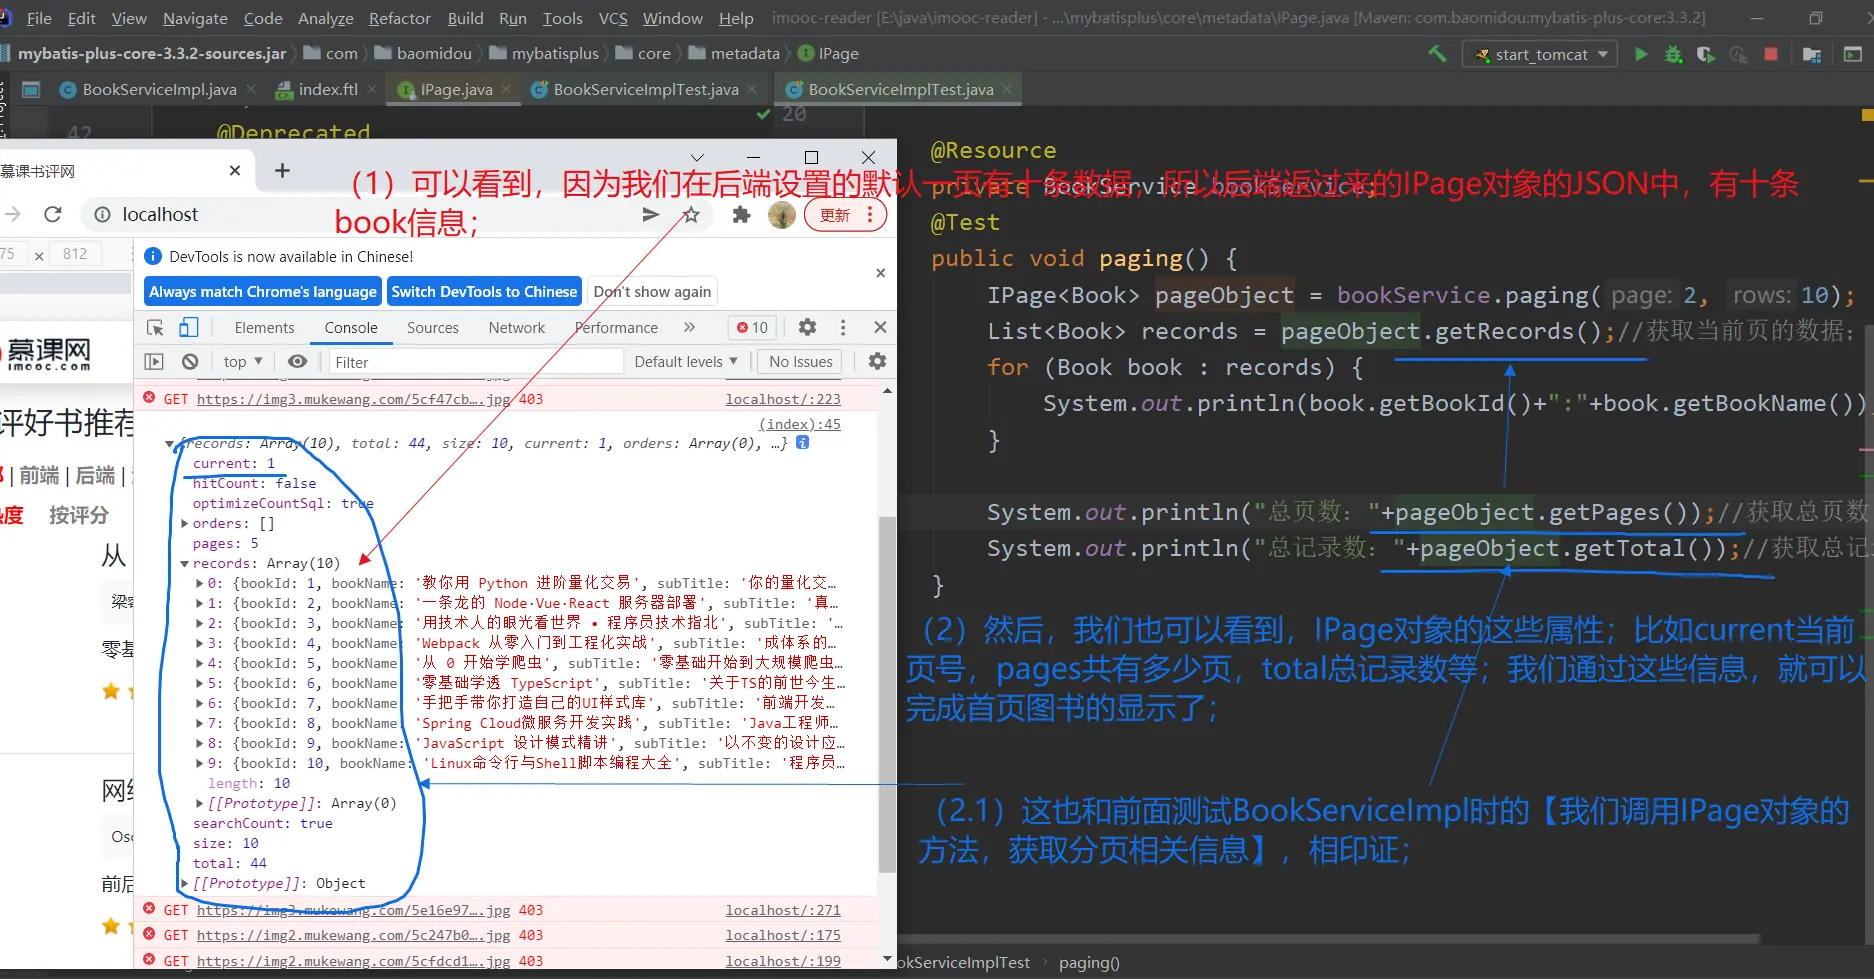Viewport: 1874px width, 979px height.
Task: Clear the console with the ban icon
Action: [190, 361]
